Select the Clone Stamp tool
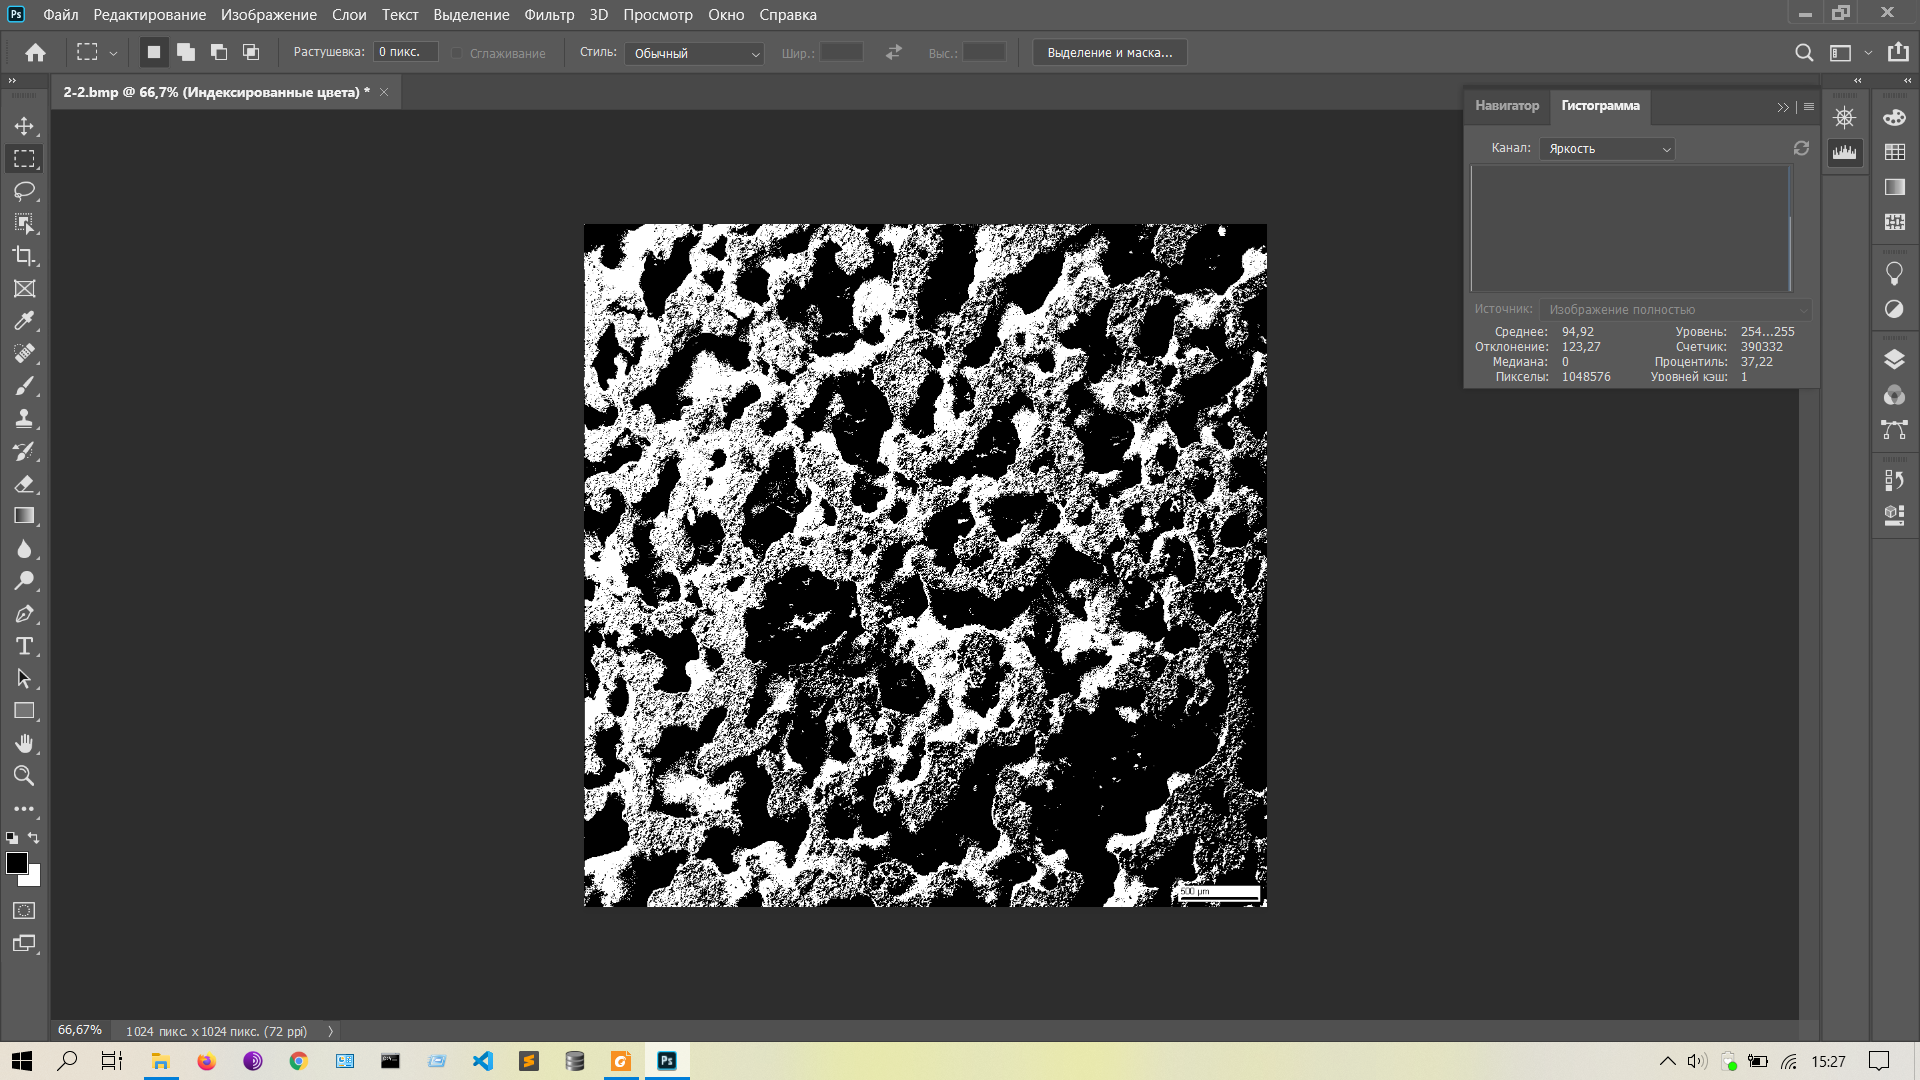The image size is (1920, 1080). point(24,419)
